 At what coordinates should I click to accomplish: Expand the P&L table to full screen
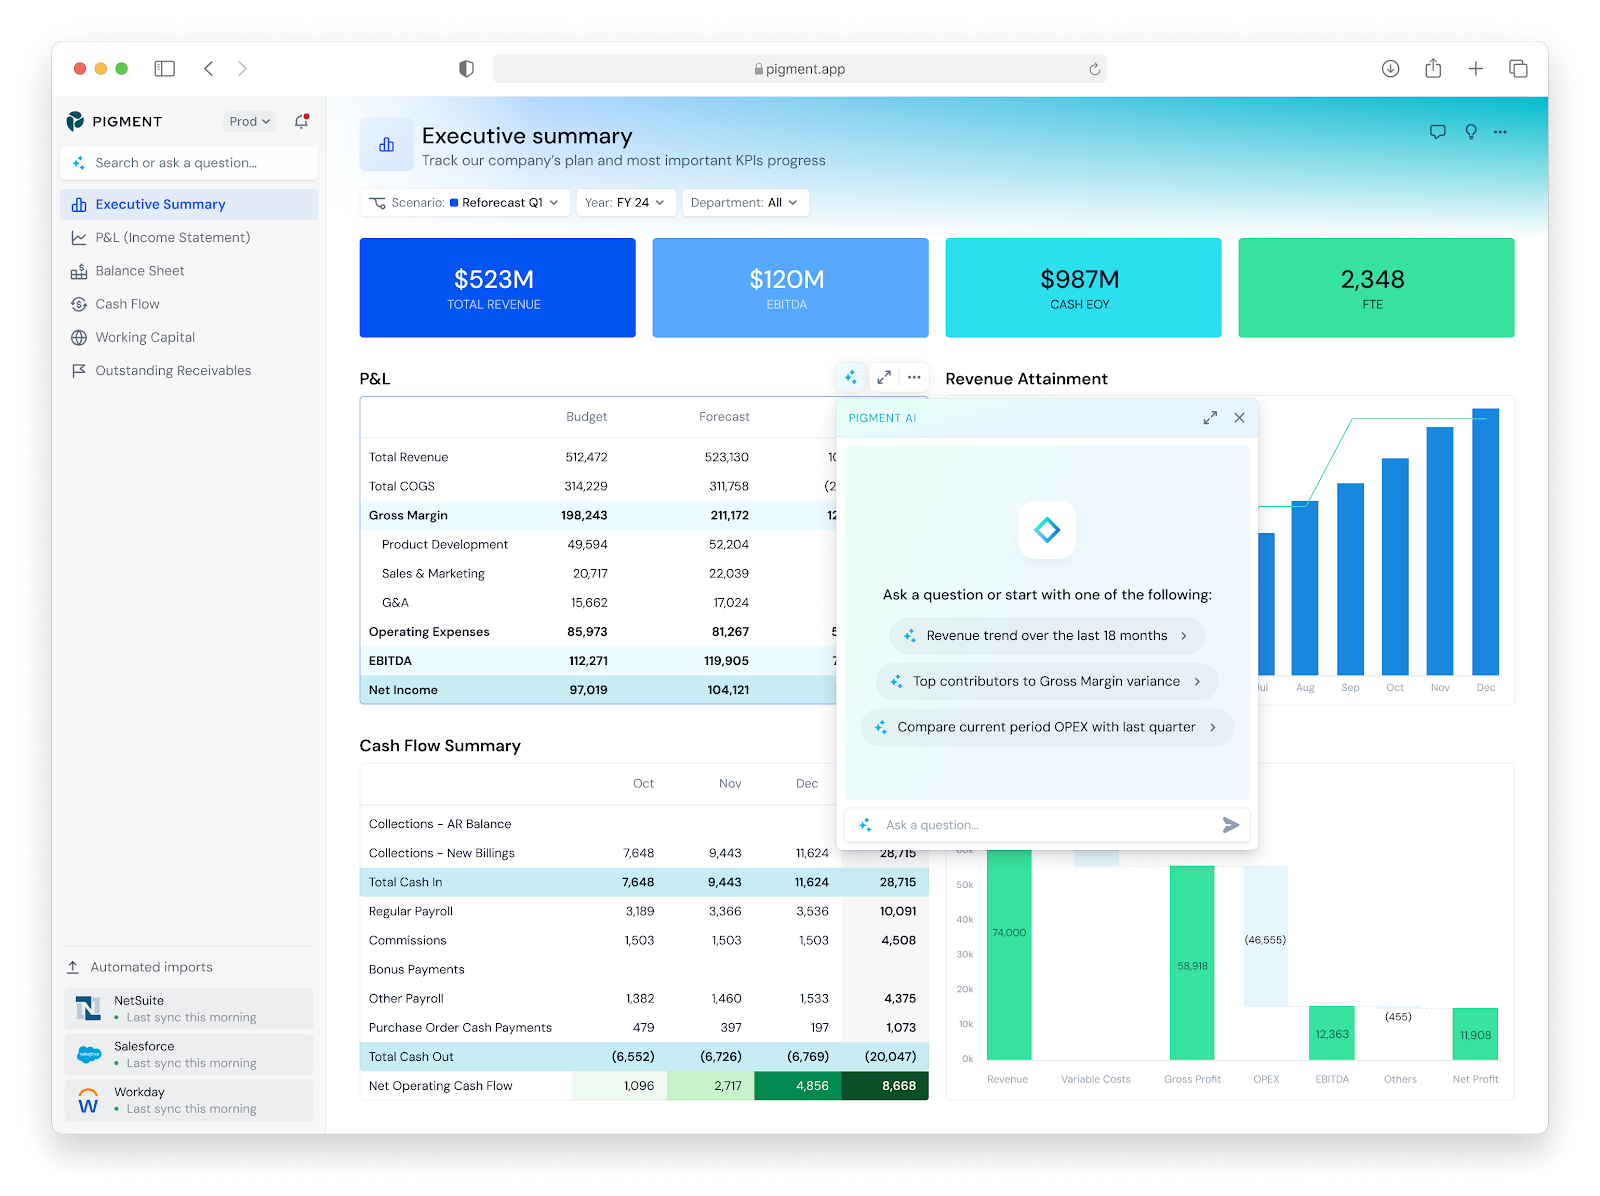[x=883, y=377]
